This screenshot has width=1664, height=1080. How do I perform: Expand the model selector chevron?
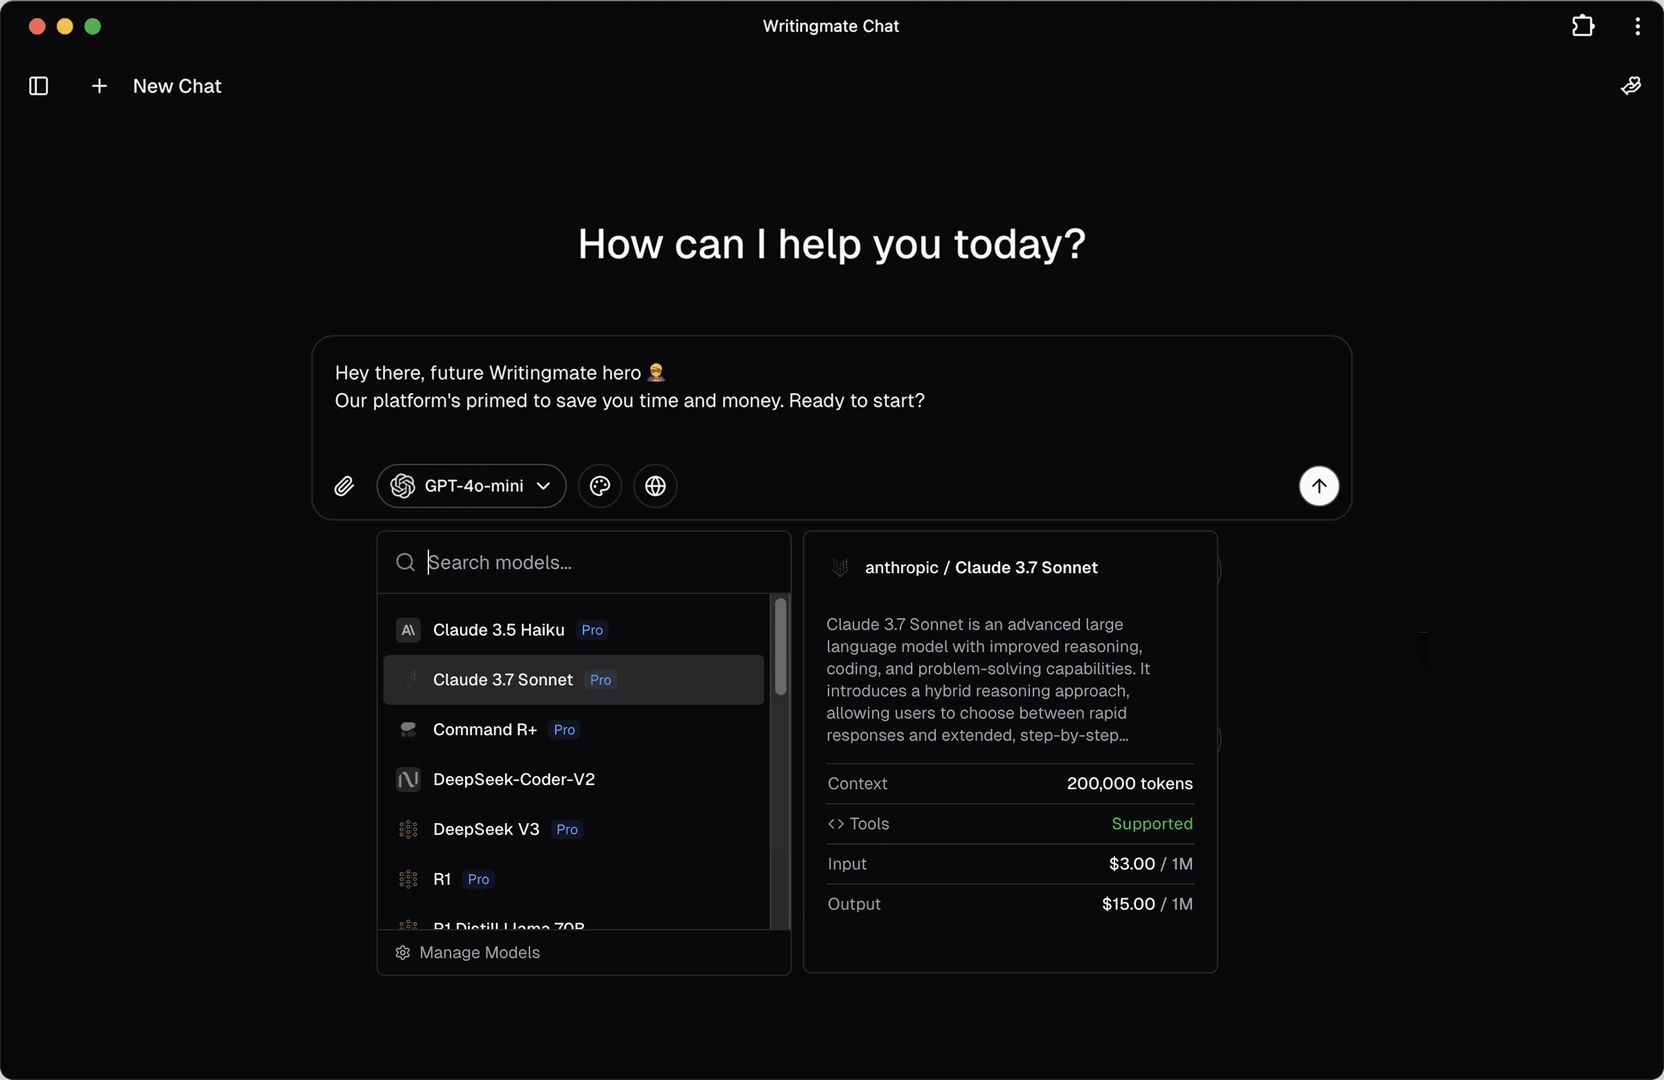[543, 486]
